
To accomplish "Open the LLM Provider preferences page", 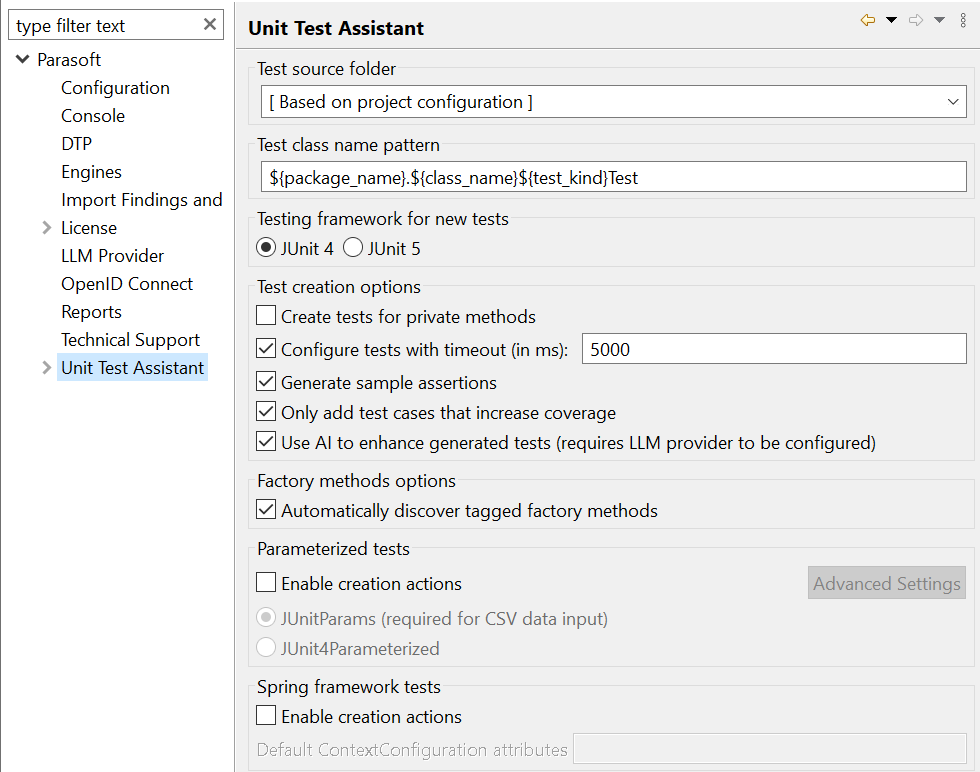I will (x=112, y=256).
